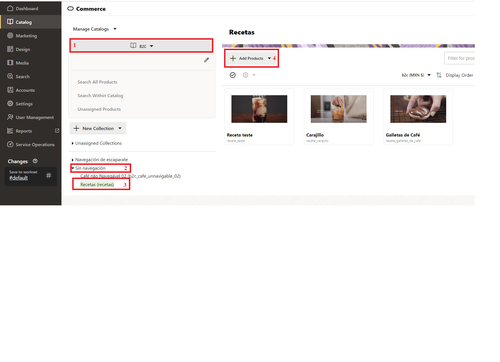Open the #default workset link
This screenshot has height=362, width=500.
pos(19,178)
